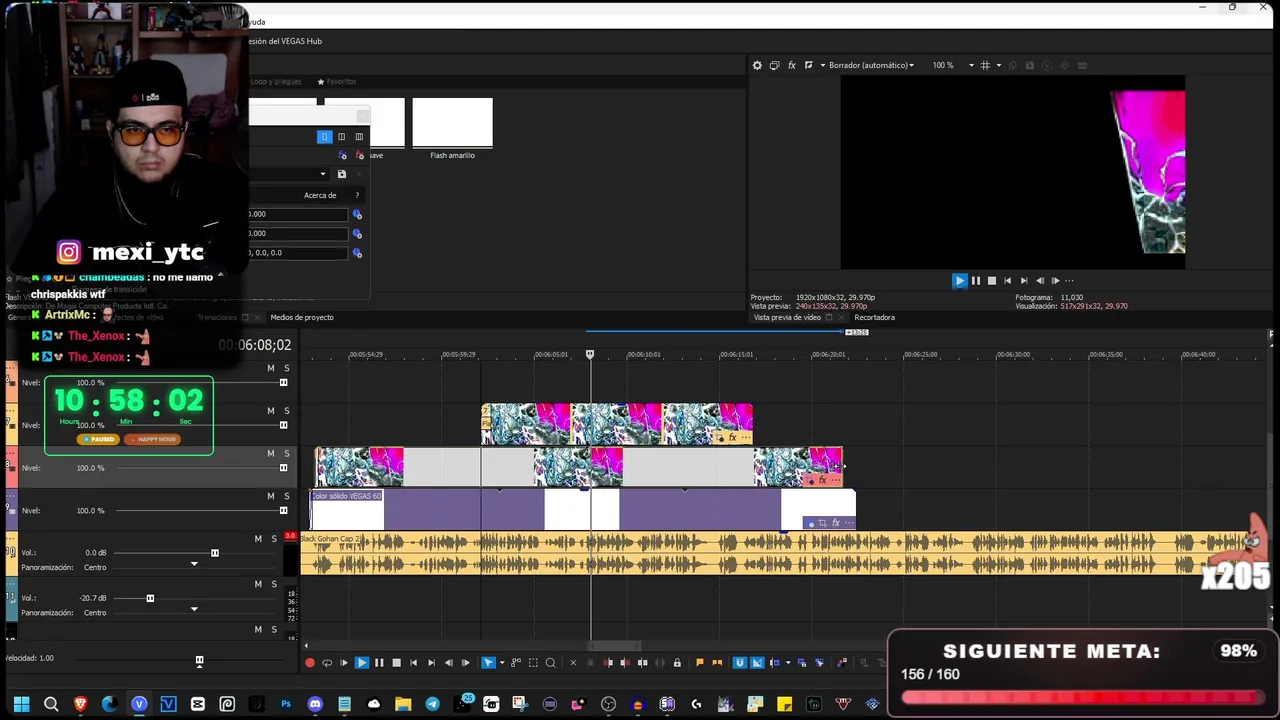The height and width of the screenshot is (720, 1280).
Task: Go to start in timeline transport
Action: pos(414,663)
